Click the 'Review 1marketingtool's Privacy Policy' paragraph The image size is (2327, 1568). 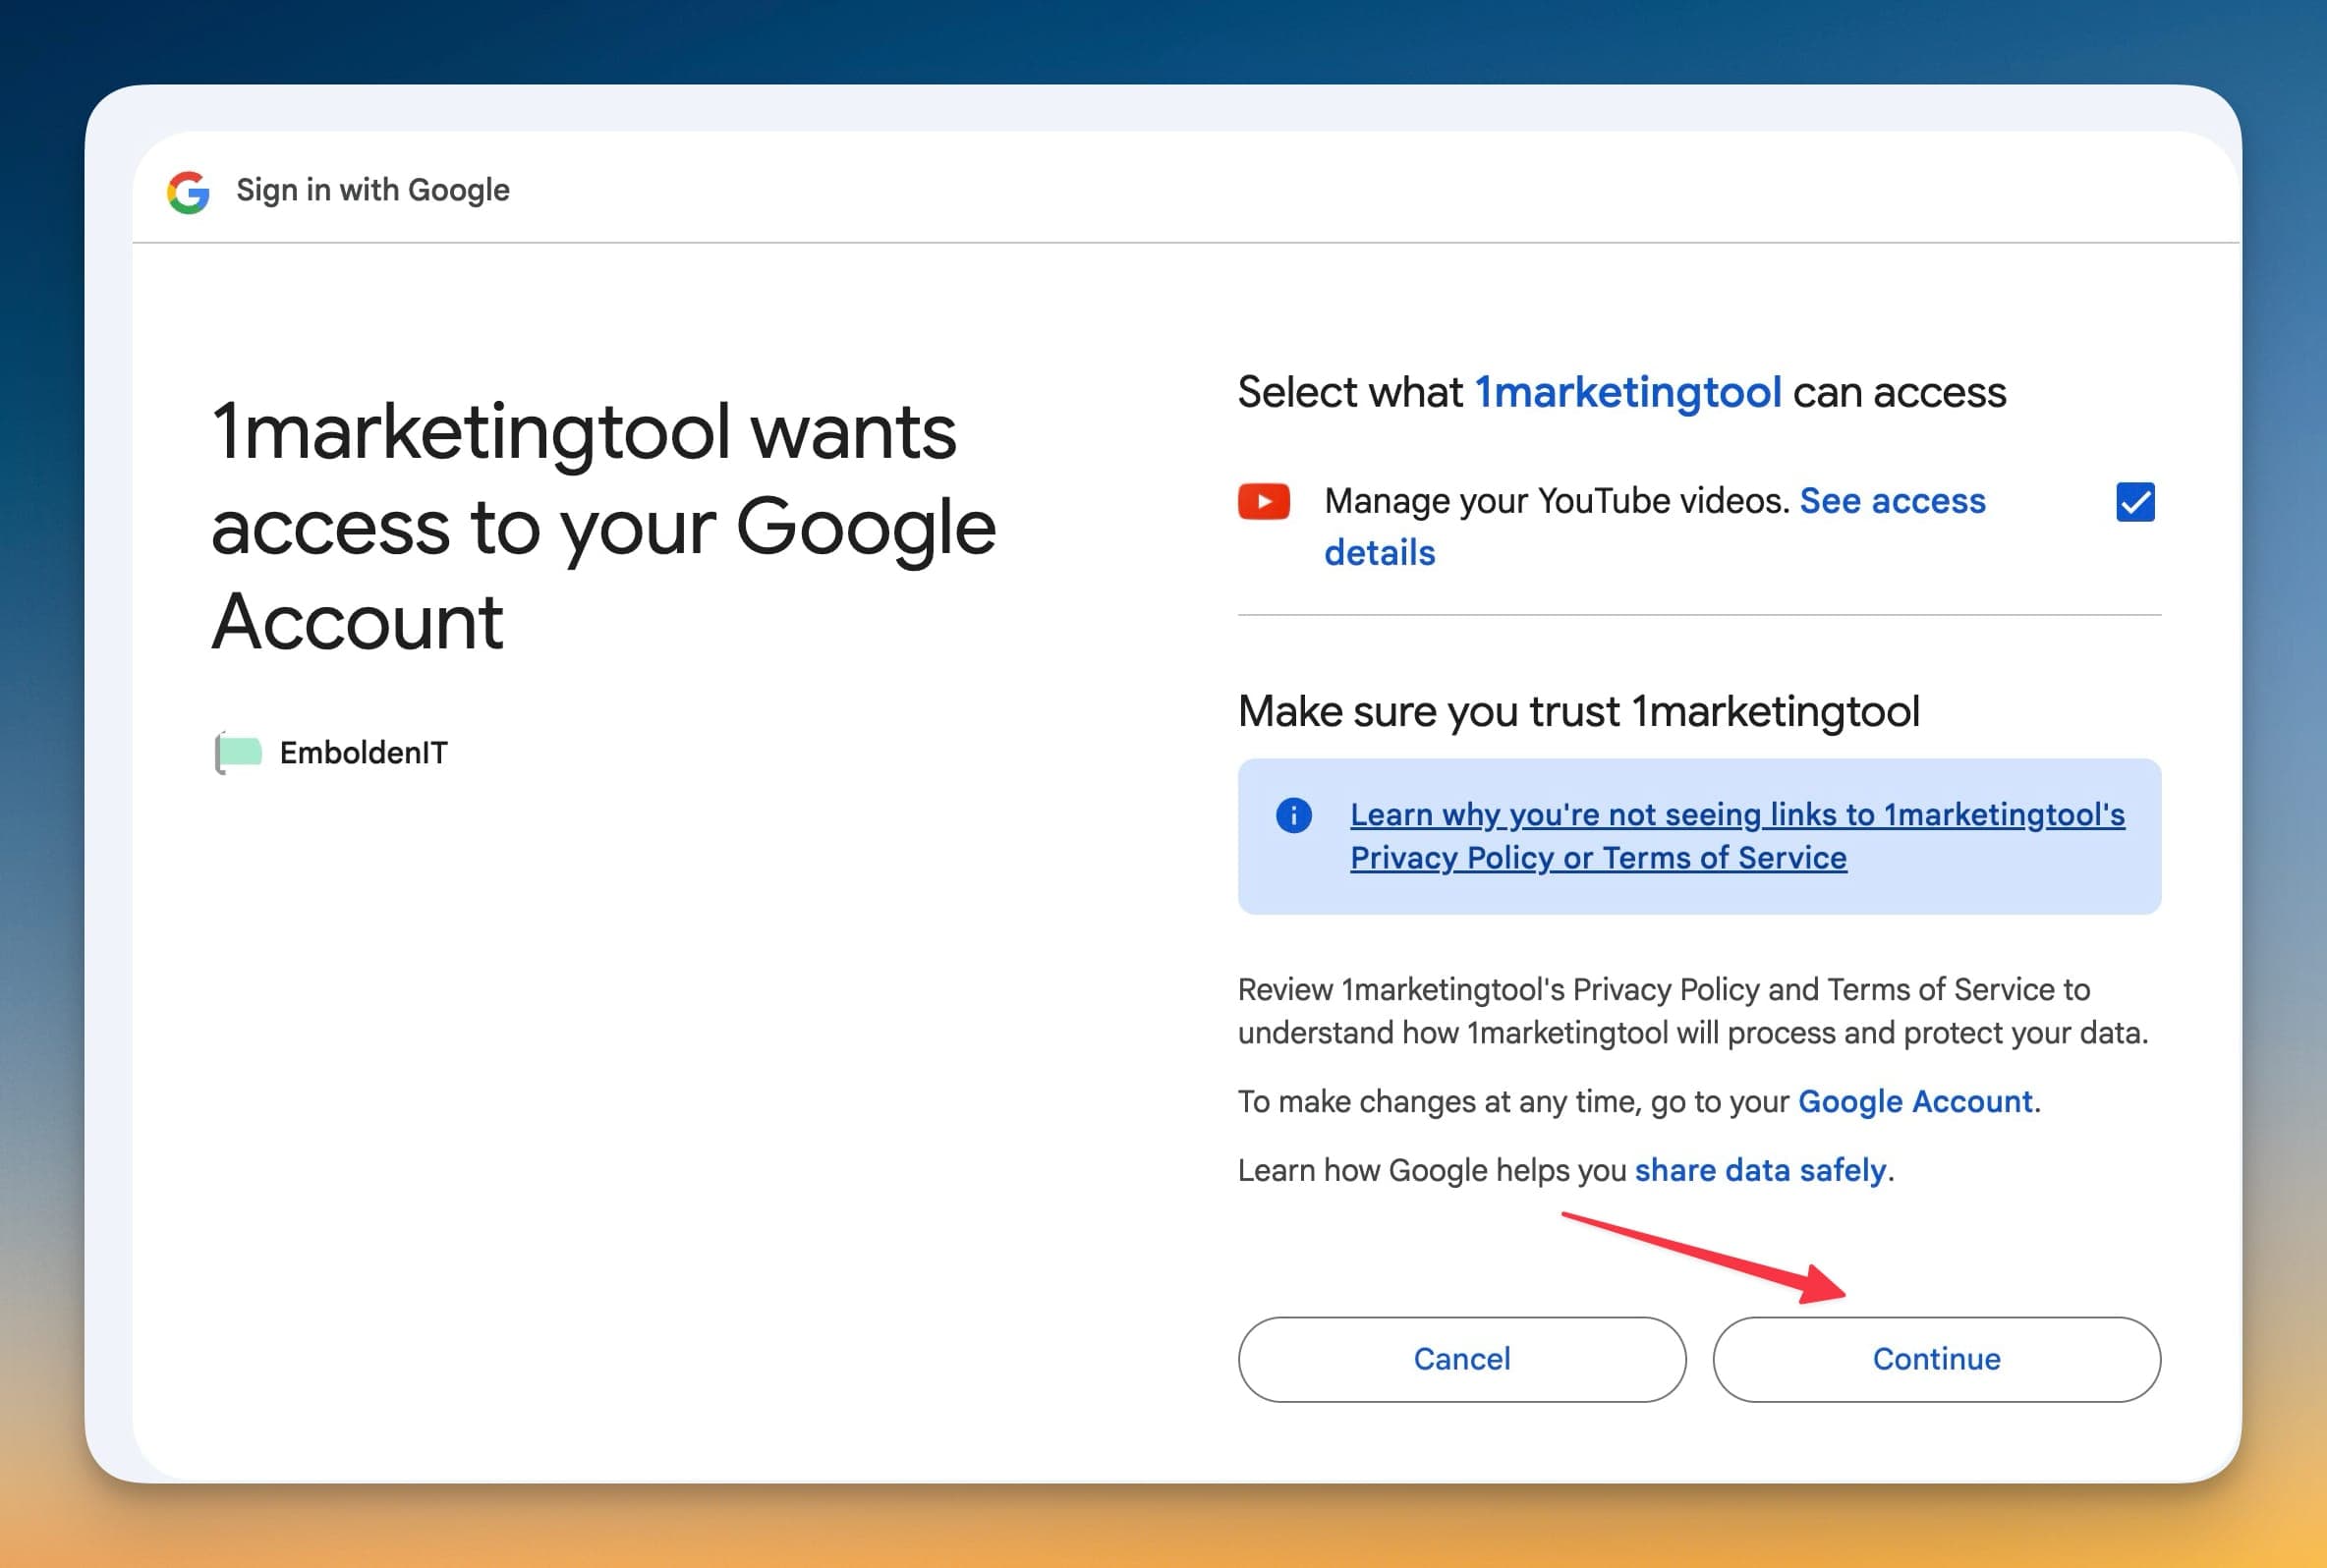pyautogui.click(x=1693, y=1011)
